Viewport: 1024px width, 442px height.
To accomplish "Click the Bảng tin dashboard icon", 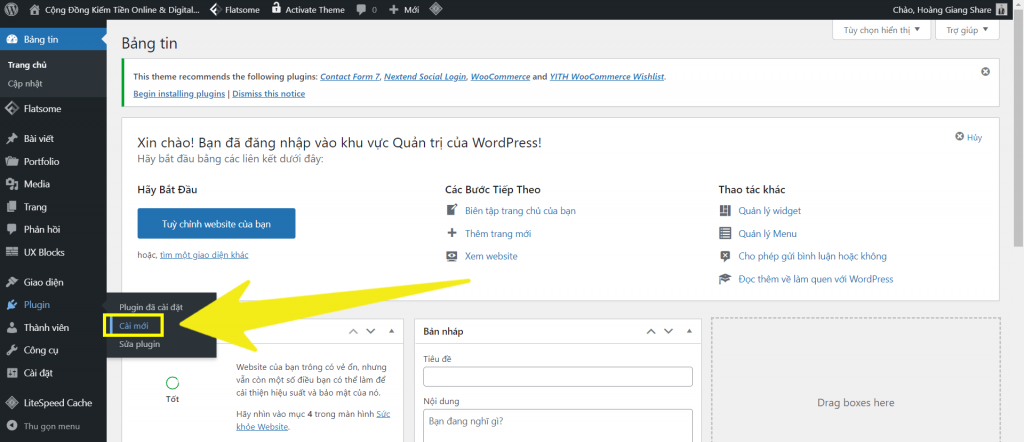I will 12,40.
